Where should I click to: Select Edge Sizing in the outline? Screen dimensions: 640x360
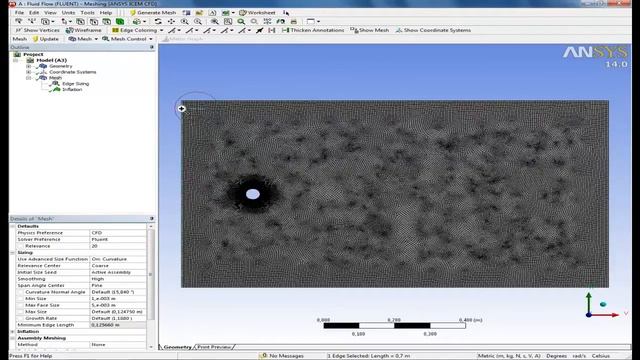pos(76,83)
